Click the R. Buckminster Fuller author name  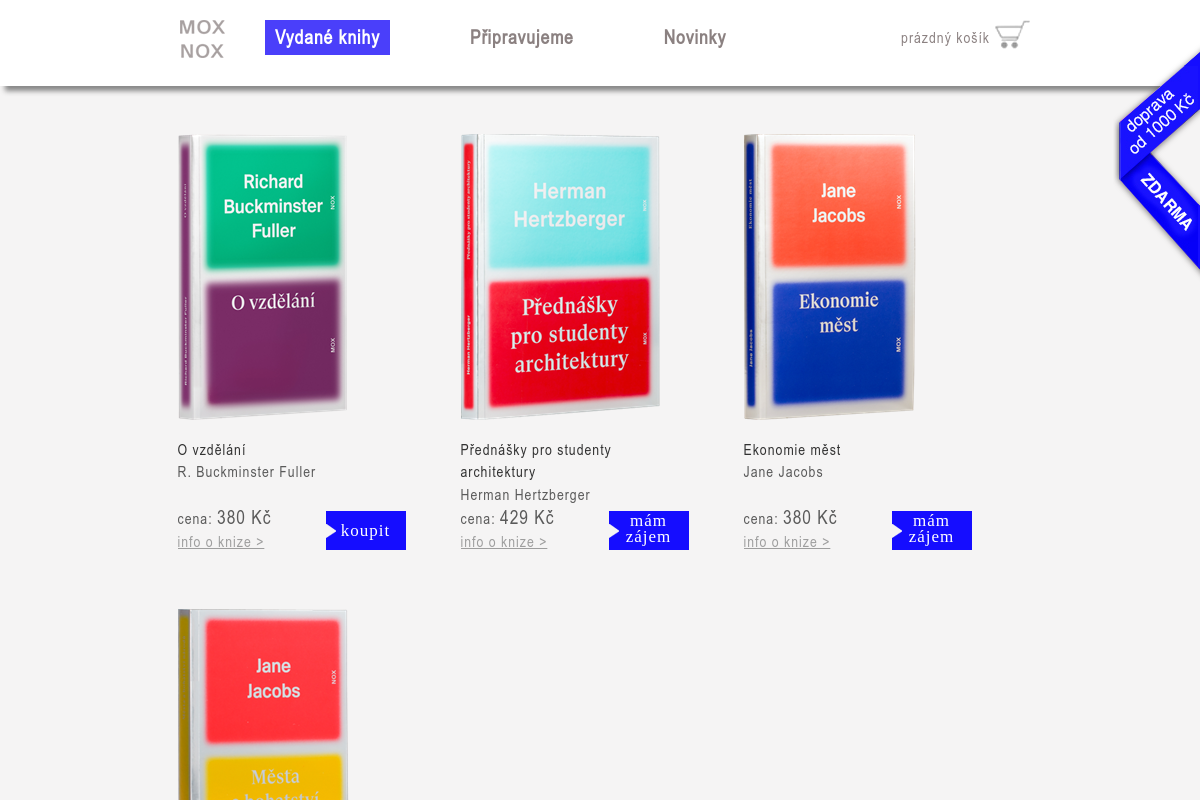[247, 472]
